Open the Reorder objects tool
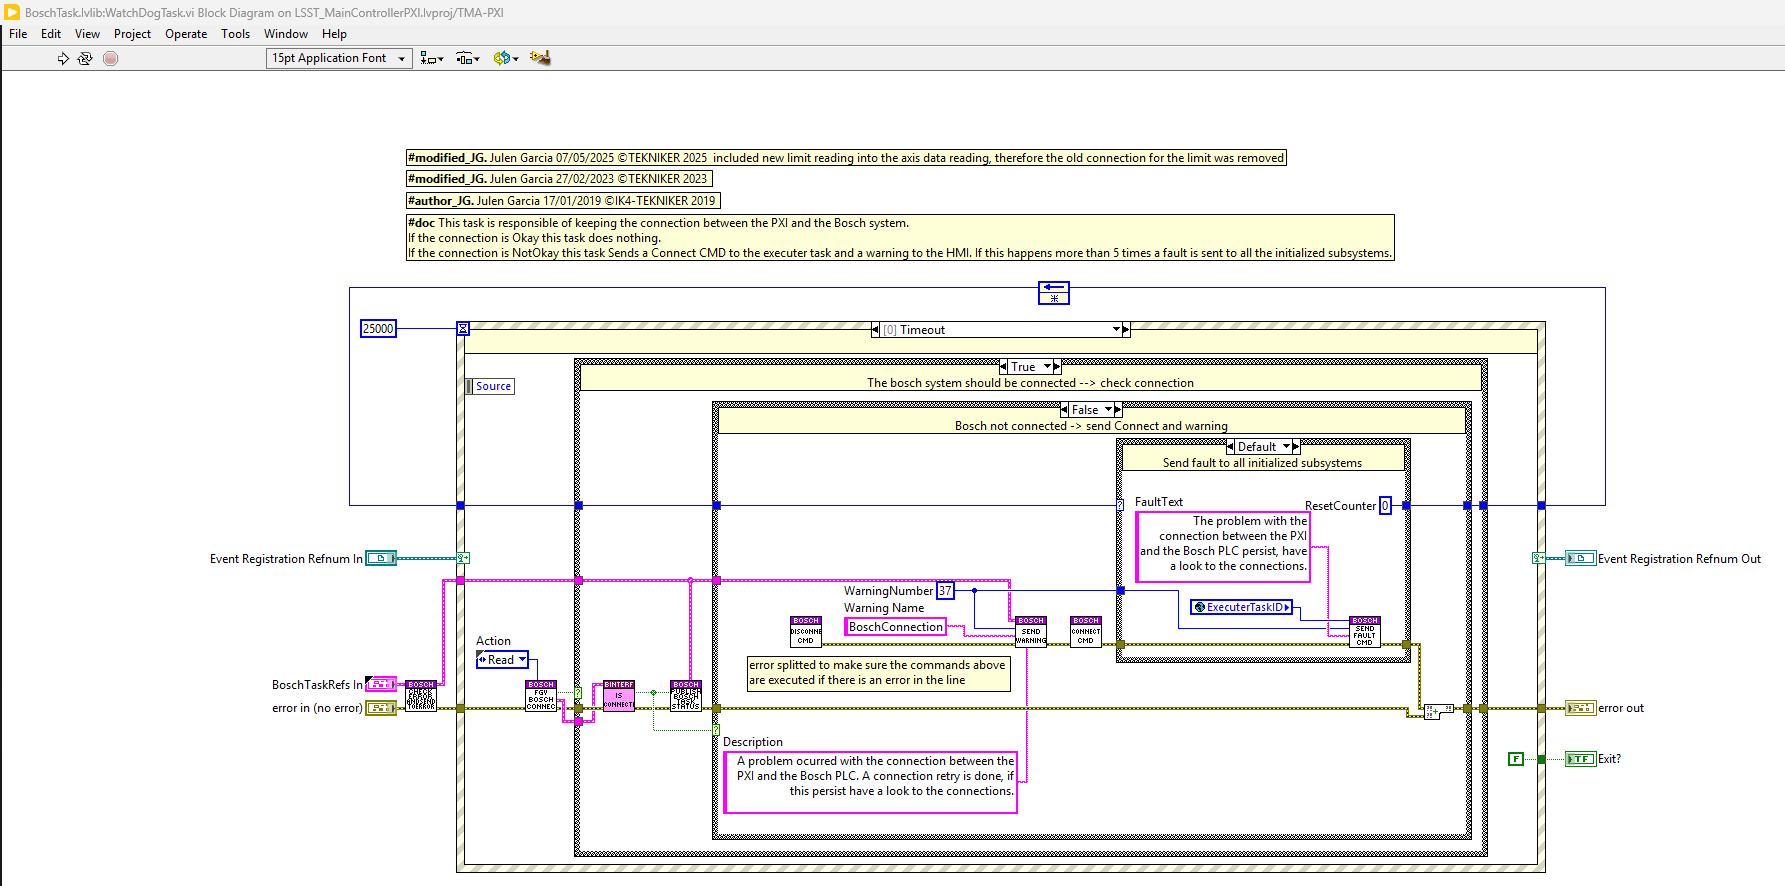This screenshot has width=1785, height=886. tap(505, 59)
